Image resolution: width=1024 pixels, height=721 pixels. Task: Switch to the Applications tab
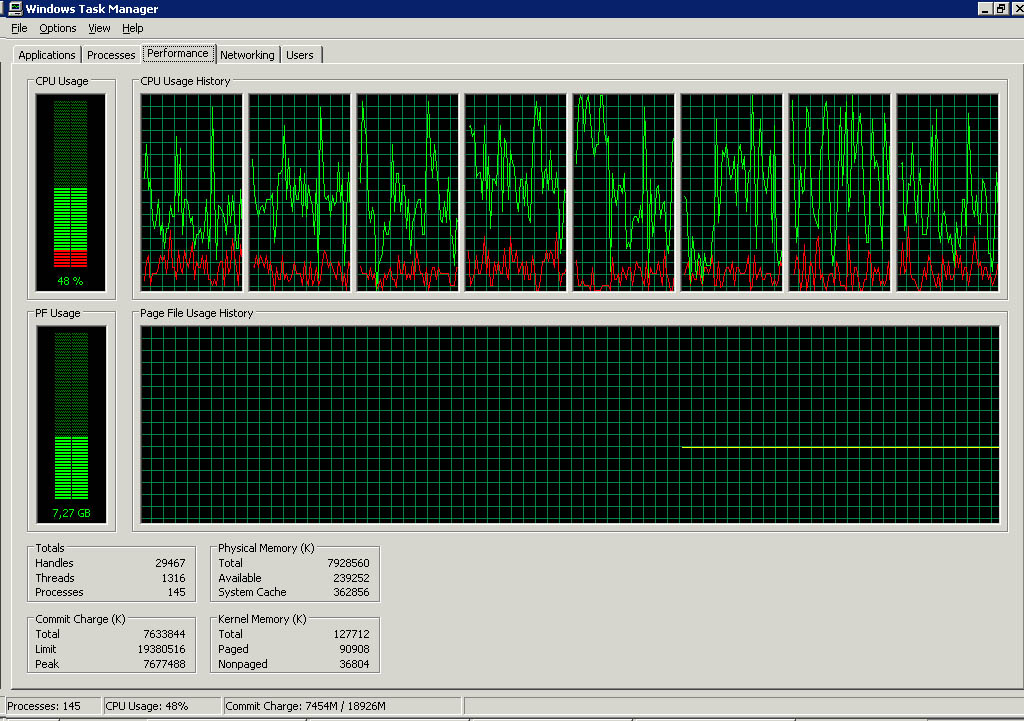47,55
